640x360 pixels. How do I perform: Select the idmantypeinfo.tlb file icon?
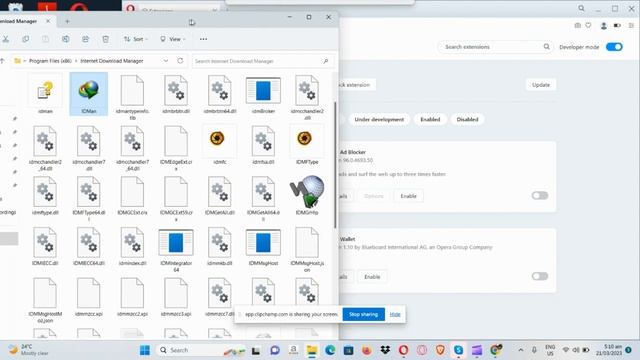tap(132, 90)
